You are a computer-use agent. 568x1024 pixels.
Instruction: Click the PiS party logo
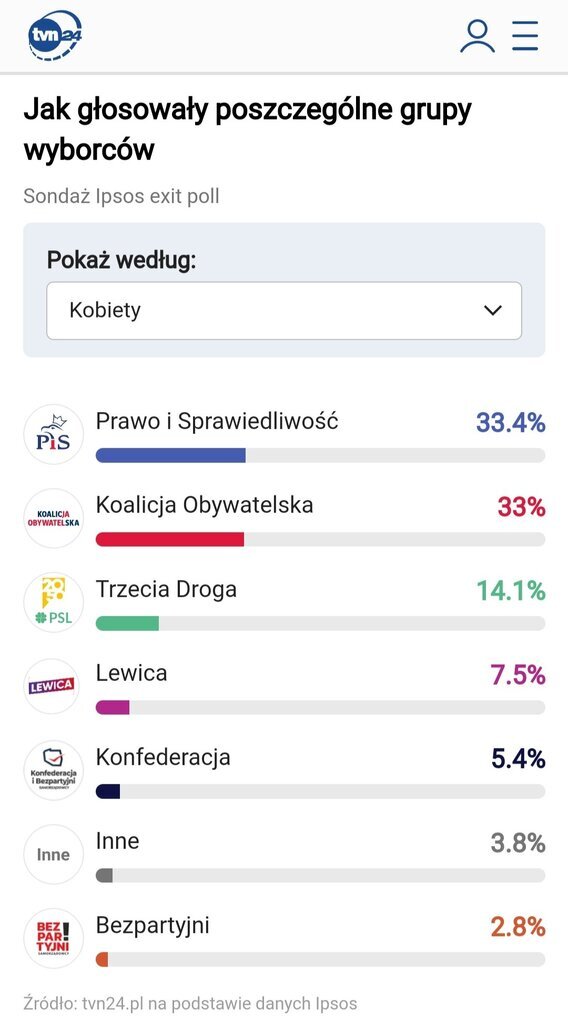[x=54, y=434]
